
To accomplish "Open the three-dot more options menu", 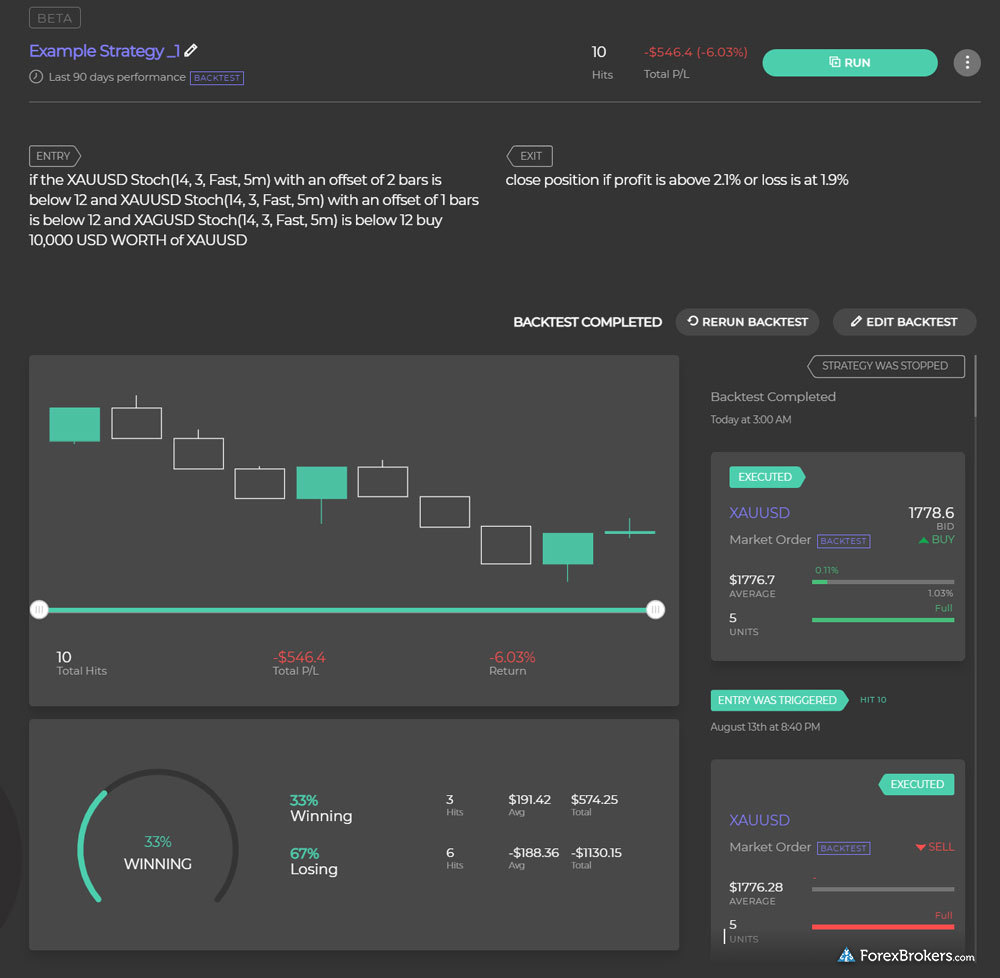I will click(966, 62).
